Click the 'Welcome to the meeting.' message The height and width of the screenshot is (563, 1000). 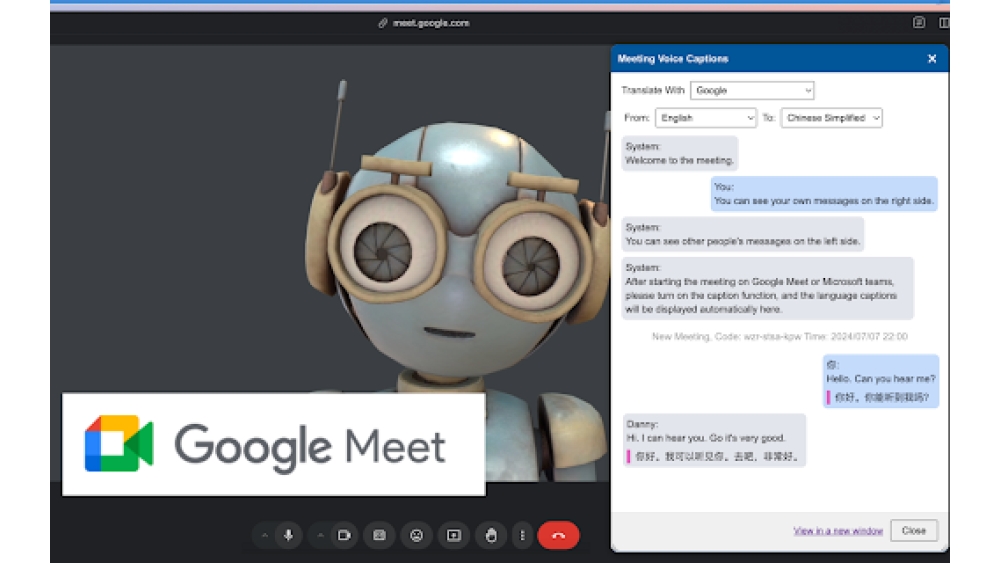(x=680, y=154)
